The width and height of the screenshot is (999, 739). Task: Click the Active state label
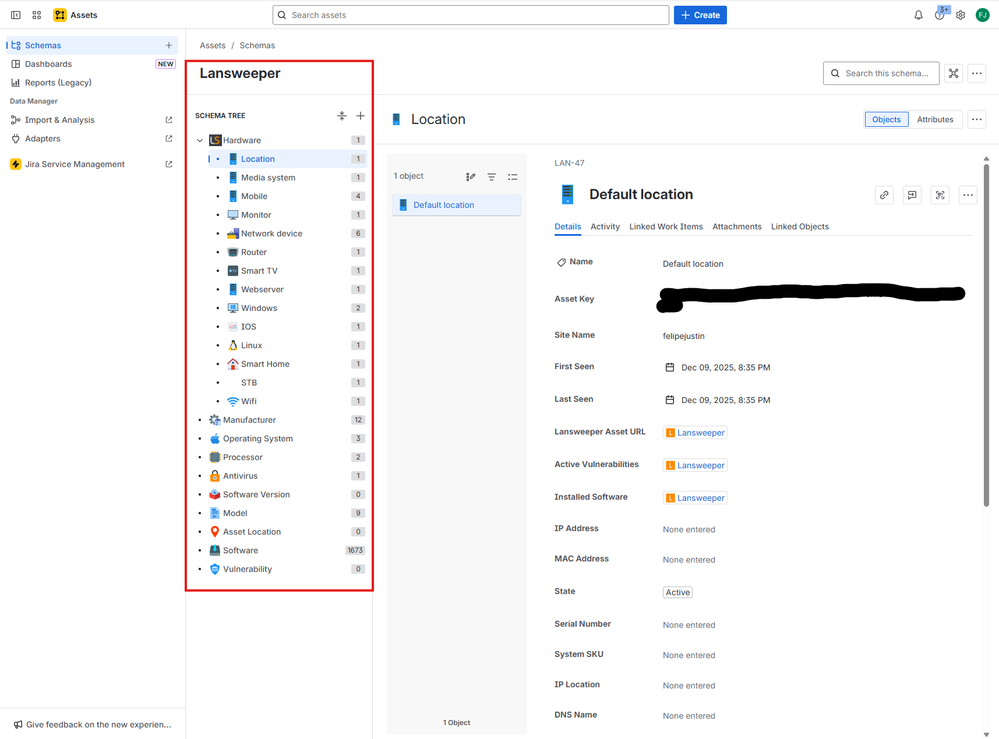coord(677,592)
